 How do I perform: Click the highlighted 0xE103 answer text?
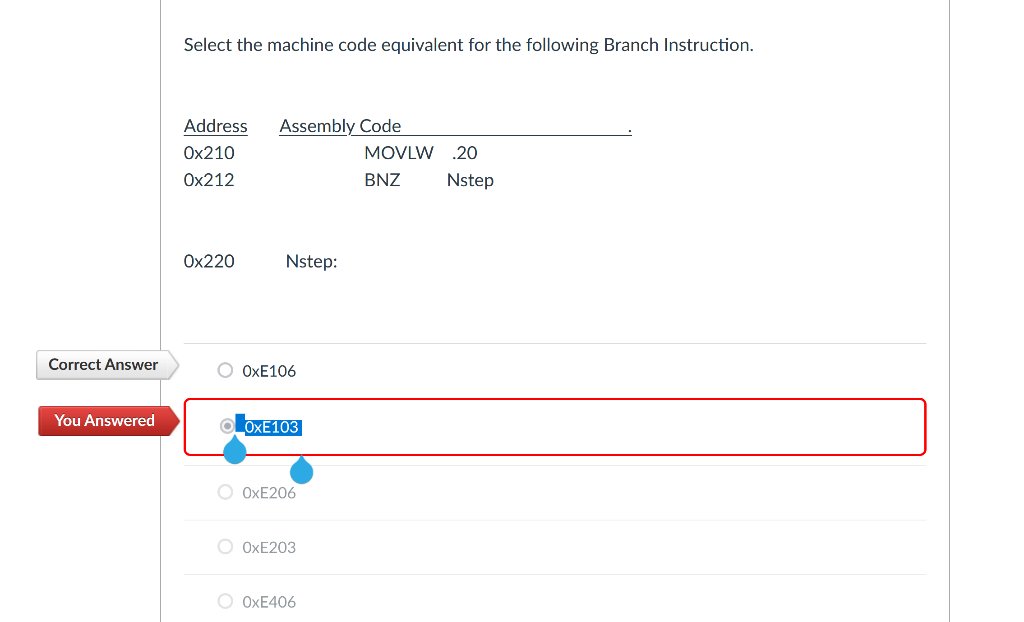pos(270,427)
